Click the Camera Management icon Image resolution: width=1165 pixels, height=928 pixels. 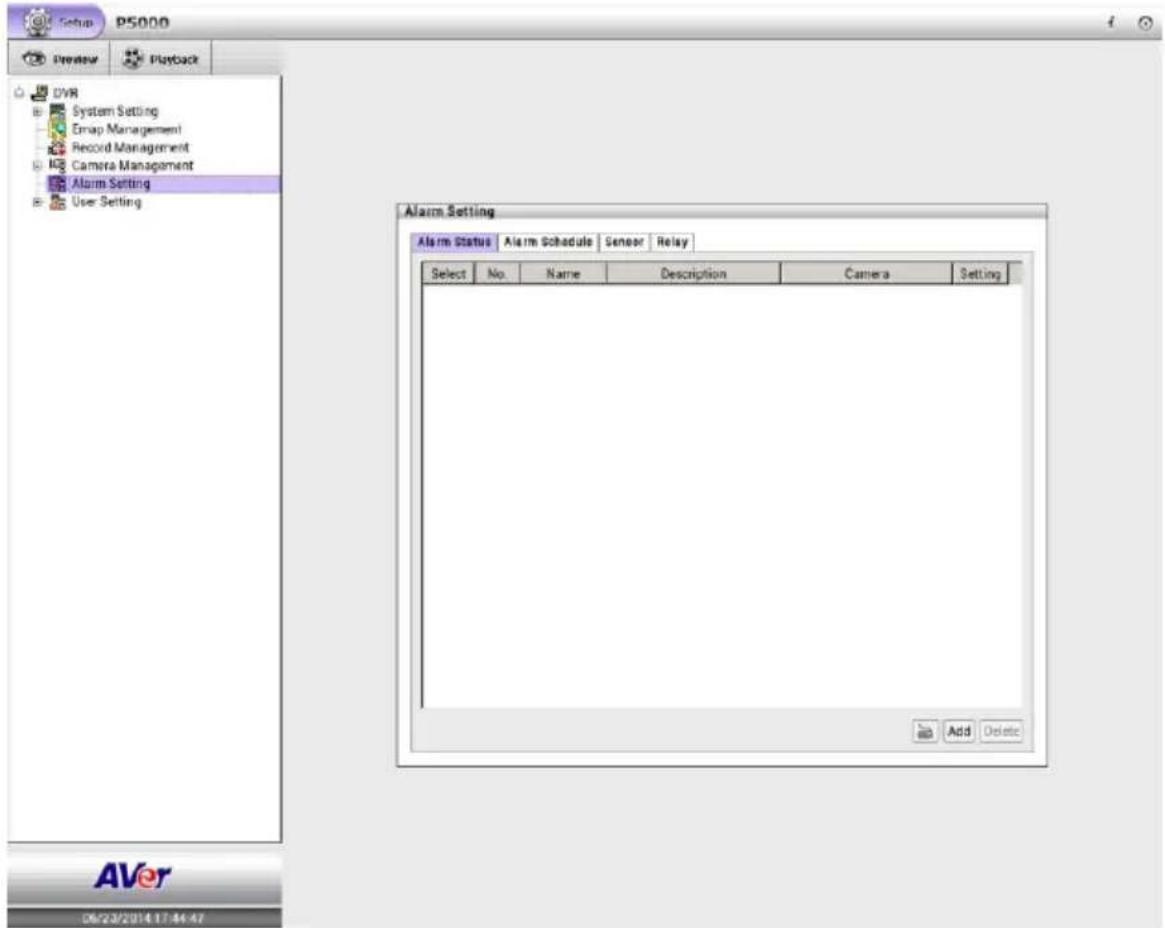(57, 166)
